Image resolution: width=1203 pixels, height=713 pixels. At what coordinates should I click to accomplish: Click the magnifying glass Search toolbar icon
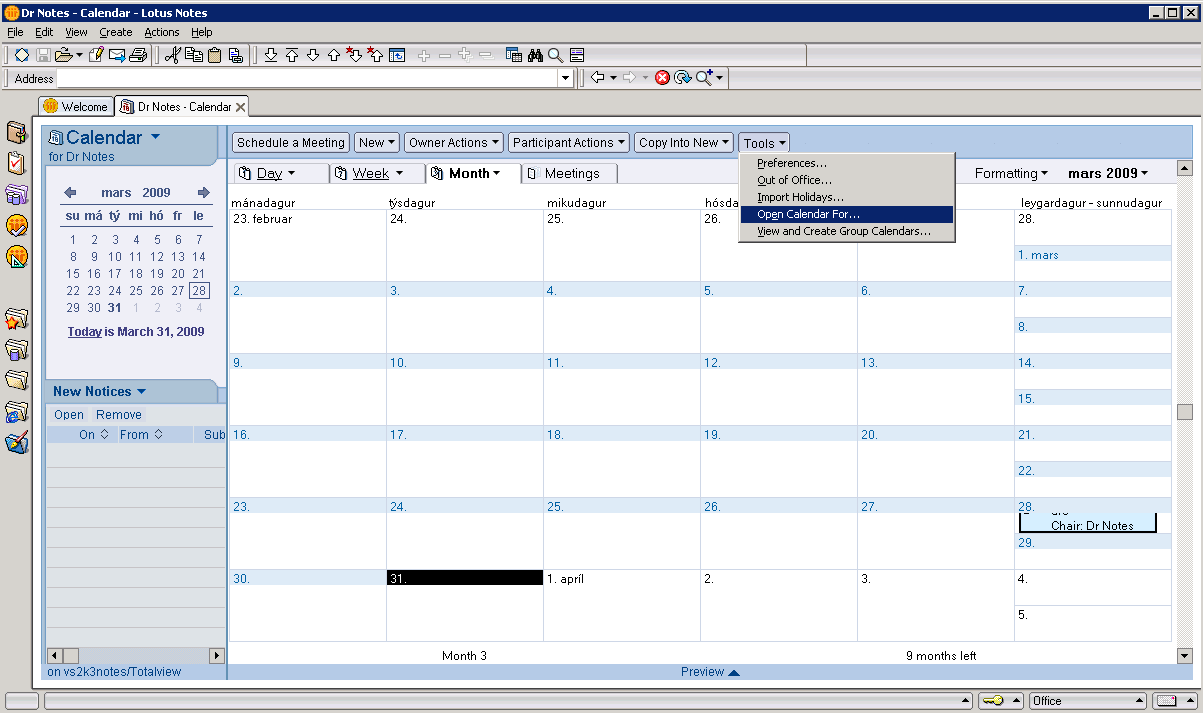(x=555, y=55)
